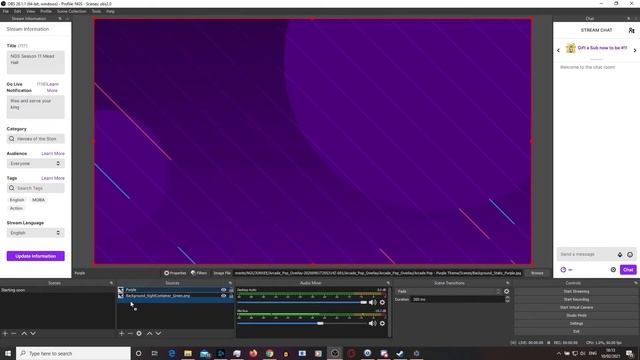
Task: Pop out the Audio Mixer dock
Action: 388,283
